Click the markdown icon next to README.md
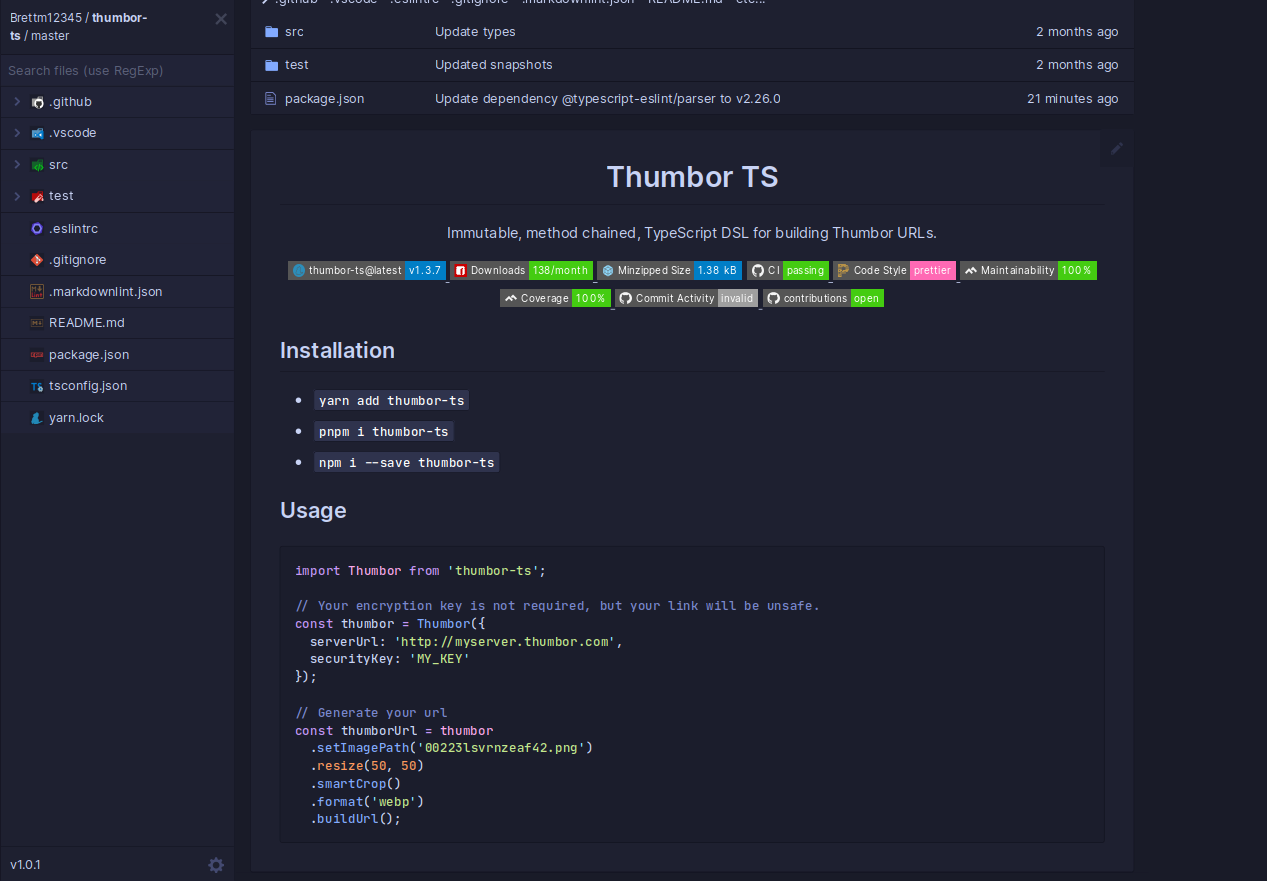1267x881 pixels. (x=35, y=322)
